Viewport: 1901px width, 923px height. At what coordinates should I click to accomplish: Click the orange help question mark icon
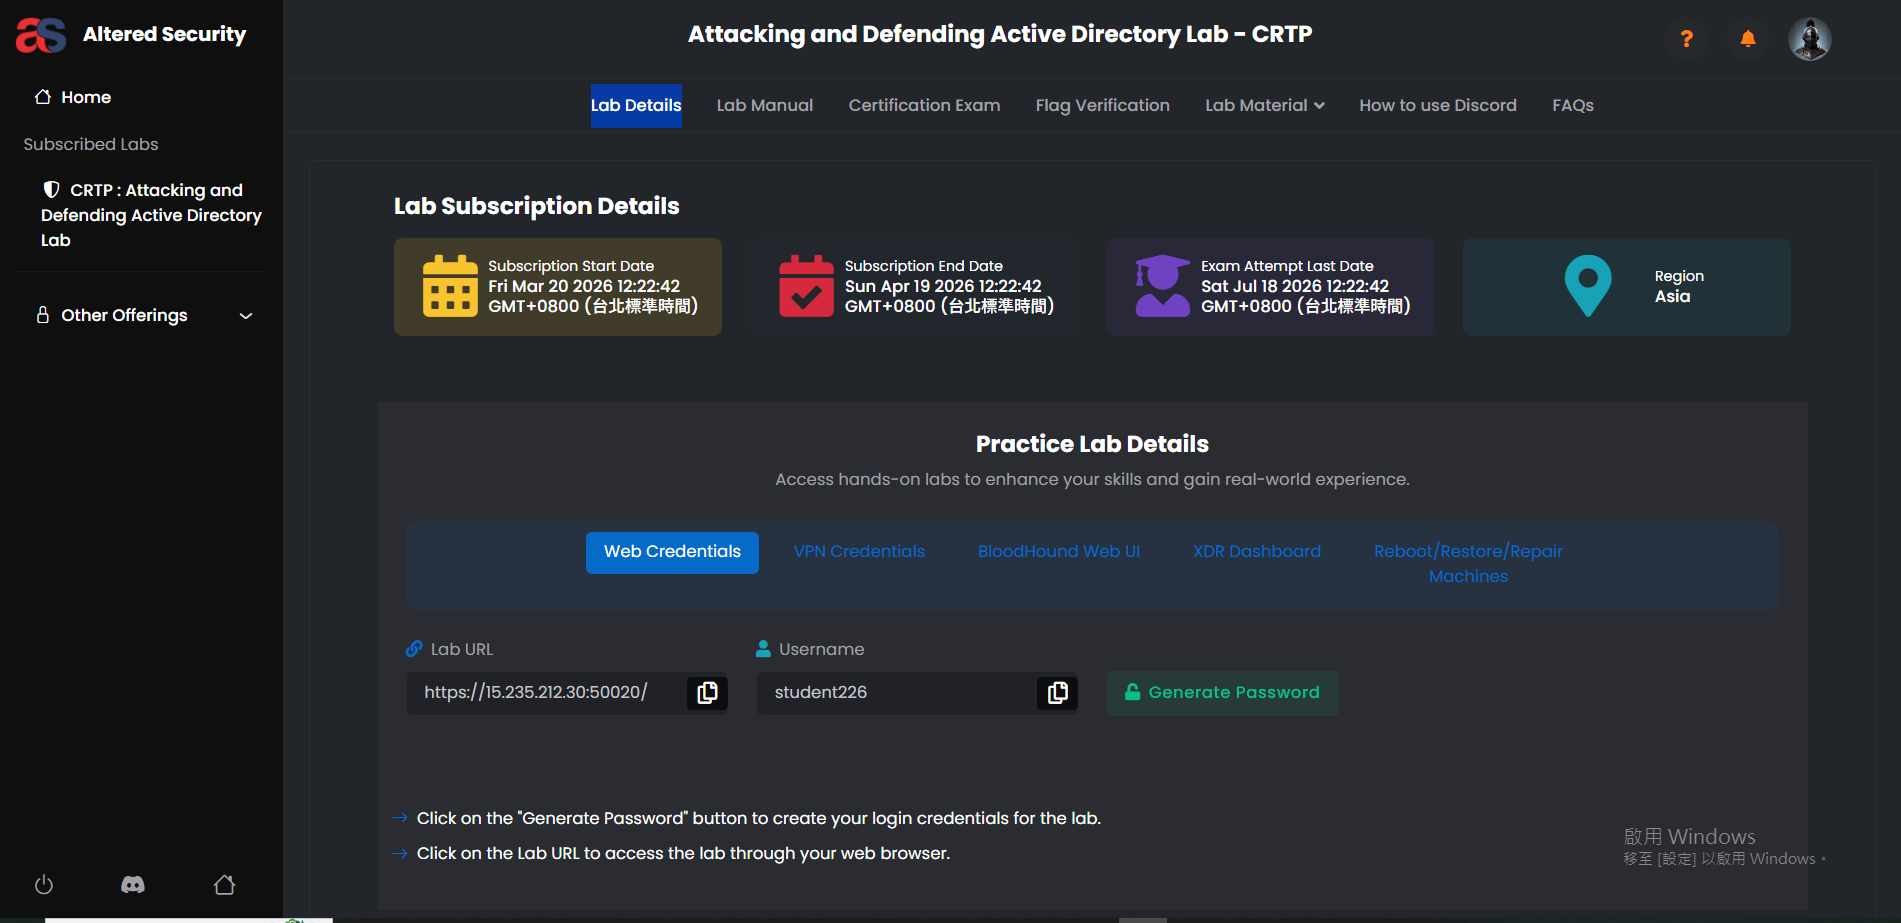coord(1686,39)
